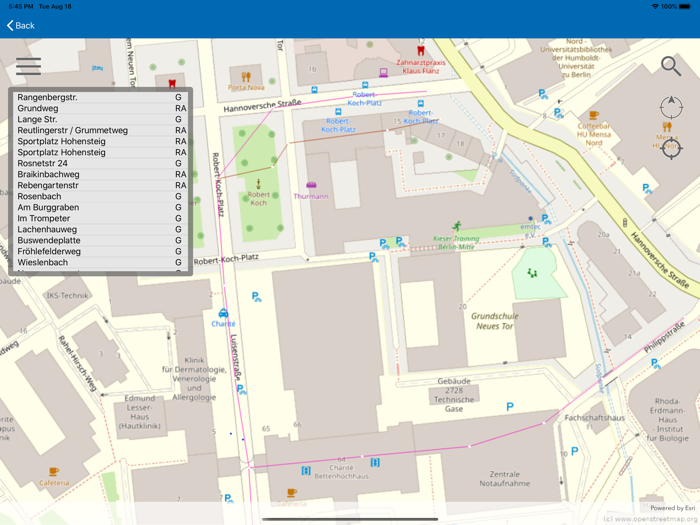Tap the crosshair locate-me icon
The image size is (700, 525).
coord(671,148)
